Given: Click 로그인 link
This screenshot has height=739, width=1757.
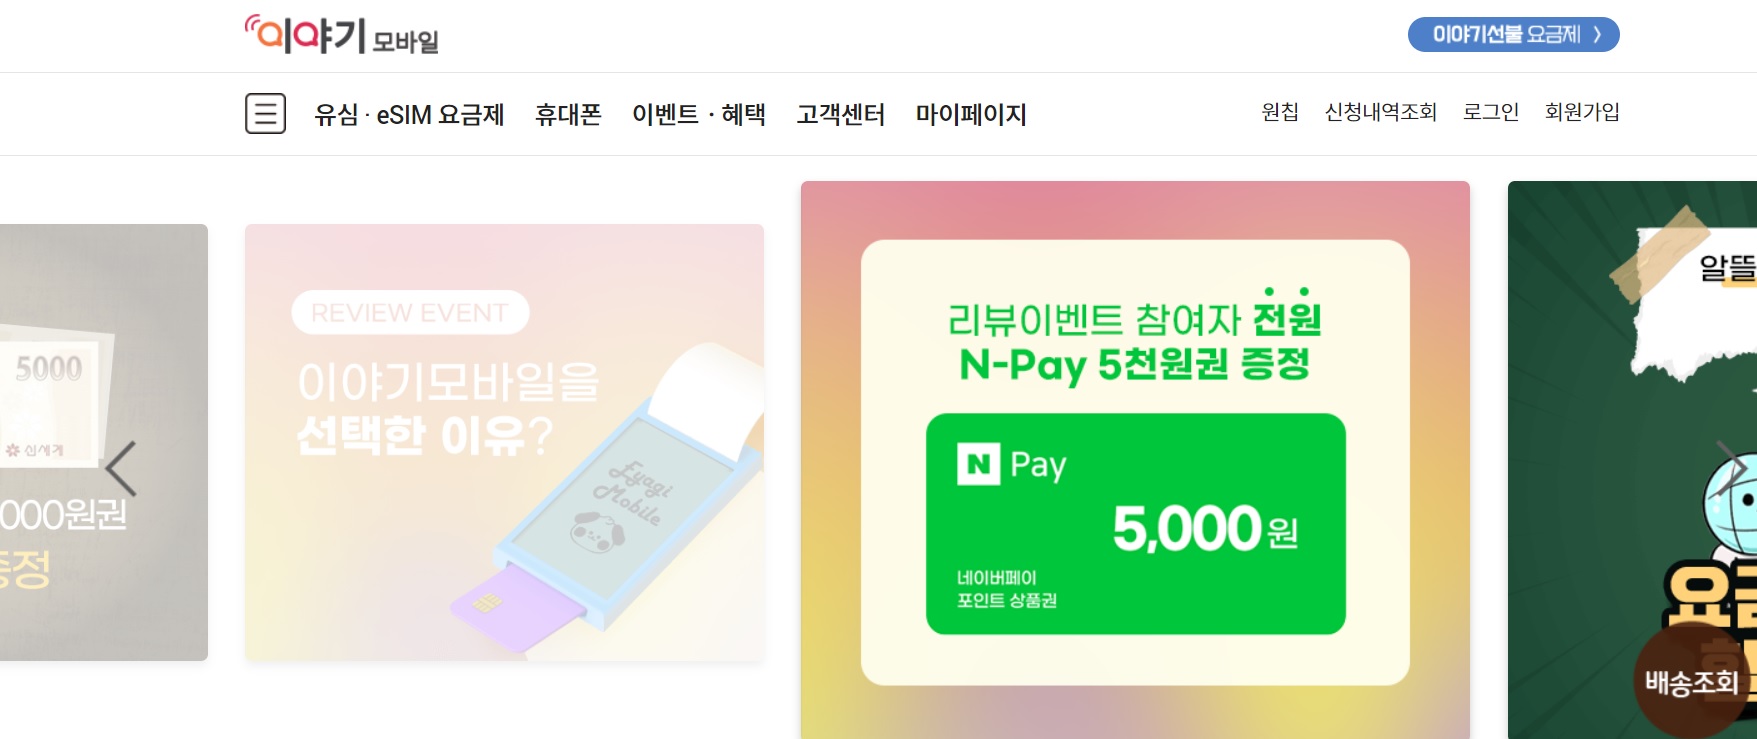Looking at the screenshot, I should coord(1491,112).
